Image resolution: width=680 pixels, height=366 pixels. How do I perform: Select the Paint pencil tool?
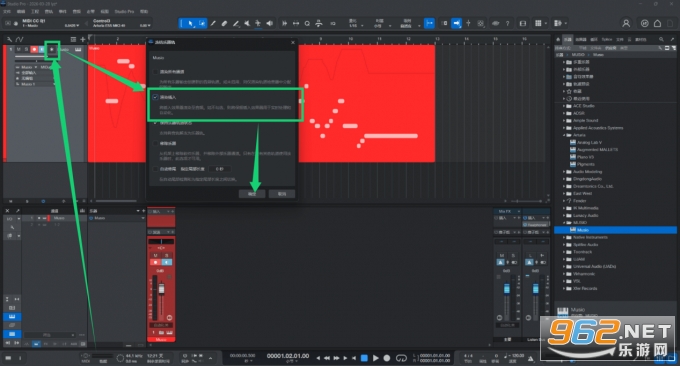pyautogui.click(x=235, y=23)
